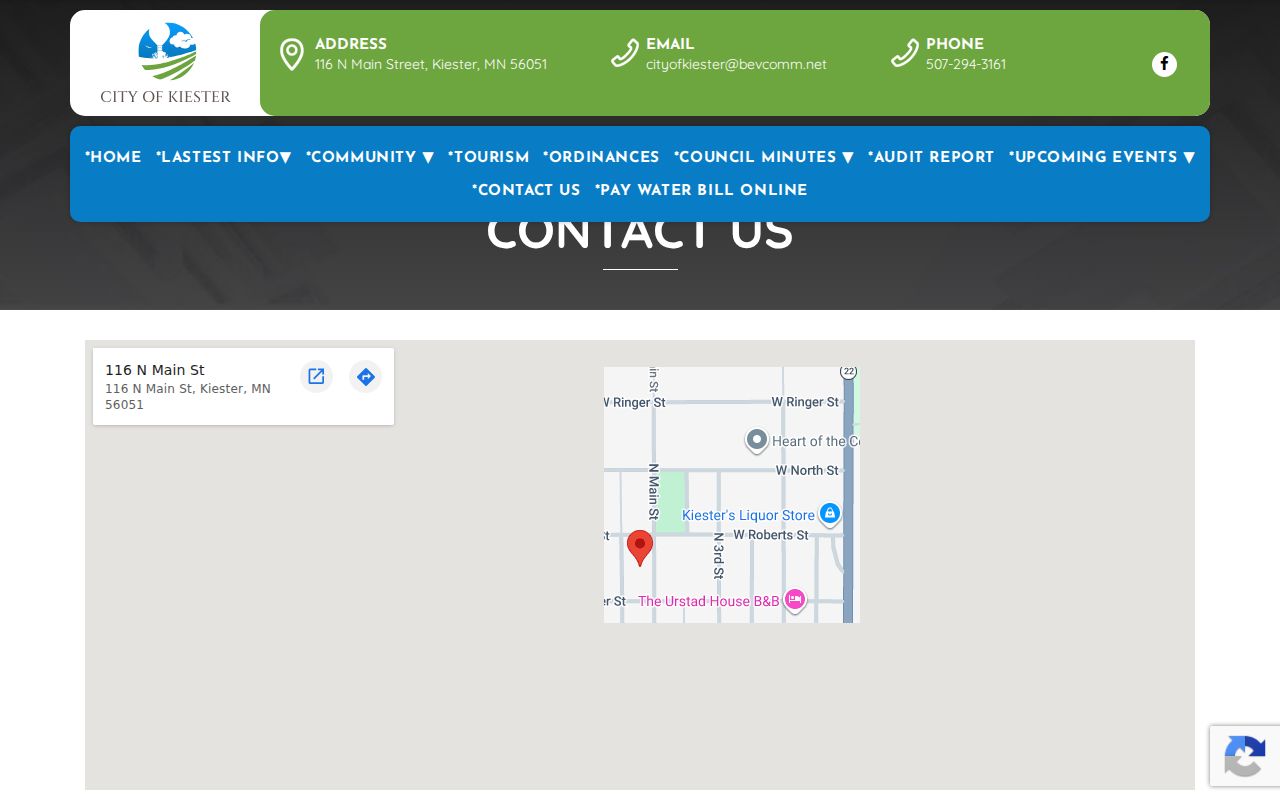
Task: Click the phone handset icon beside PHONE
Action: point(905,53)
